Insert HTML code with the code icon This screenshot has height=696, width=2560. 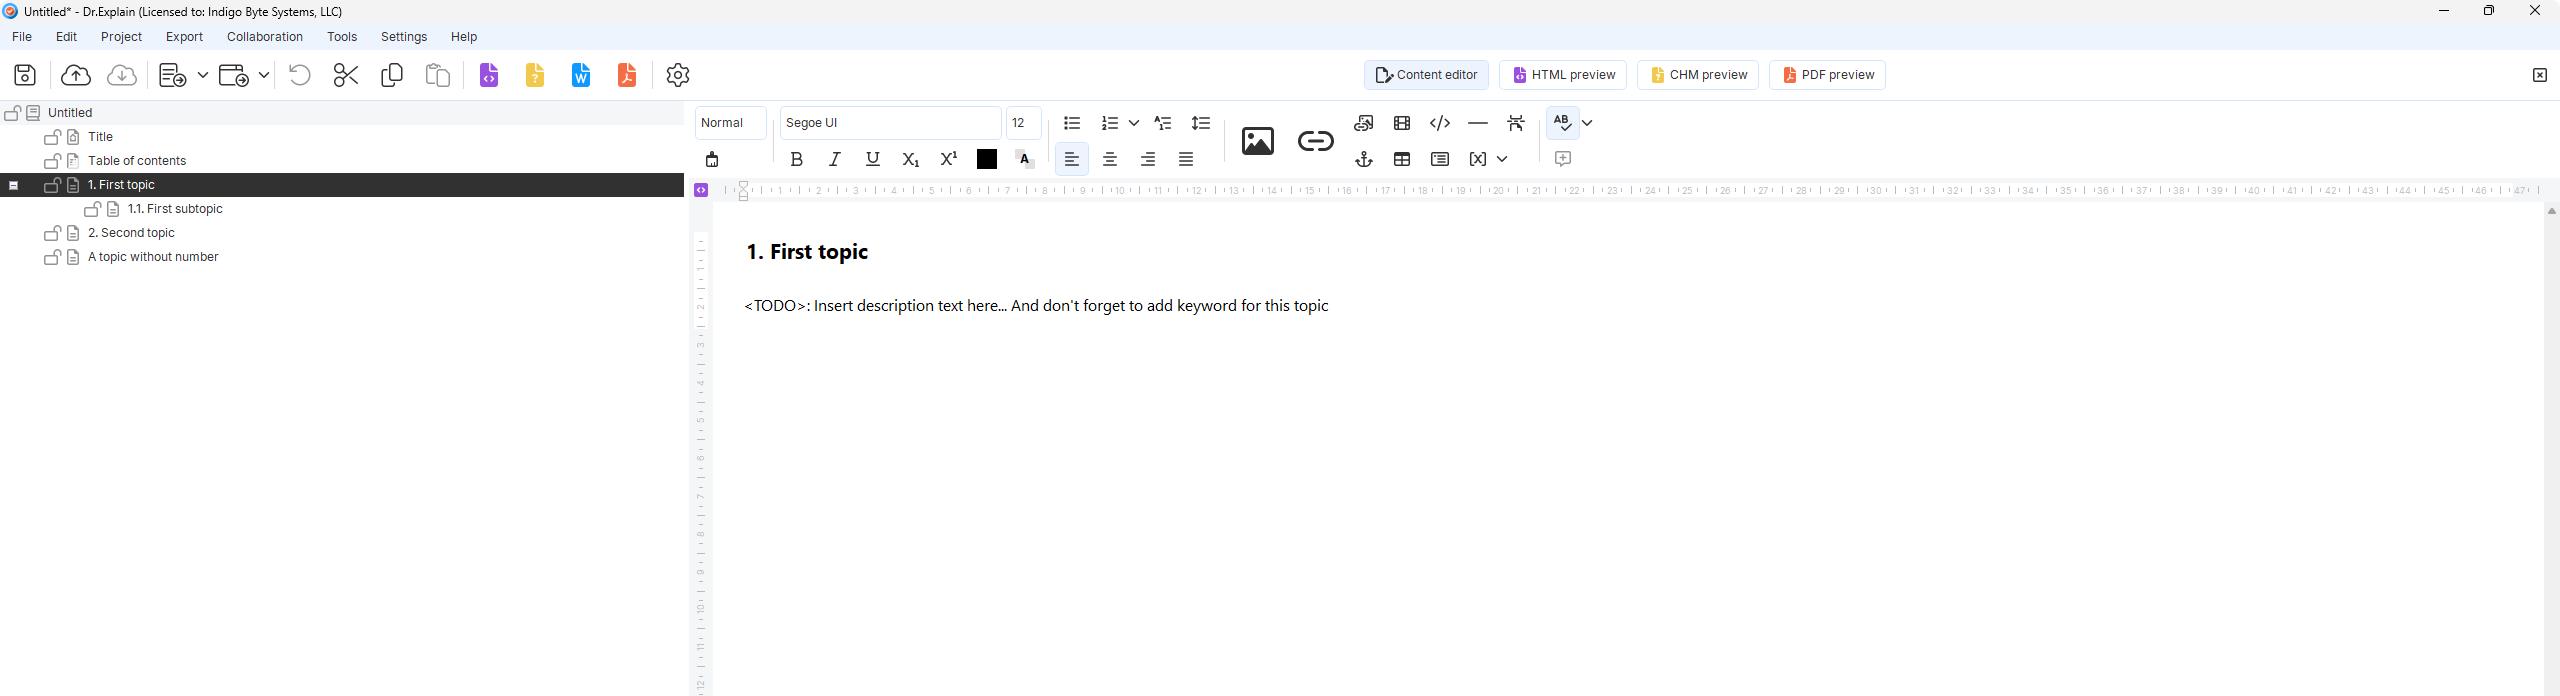[1439, 123]
